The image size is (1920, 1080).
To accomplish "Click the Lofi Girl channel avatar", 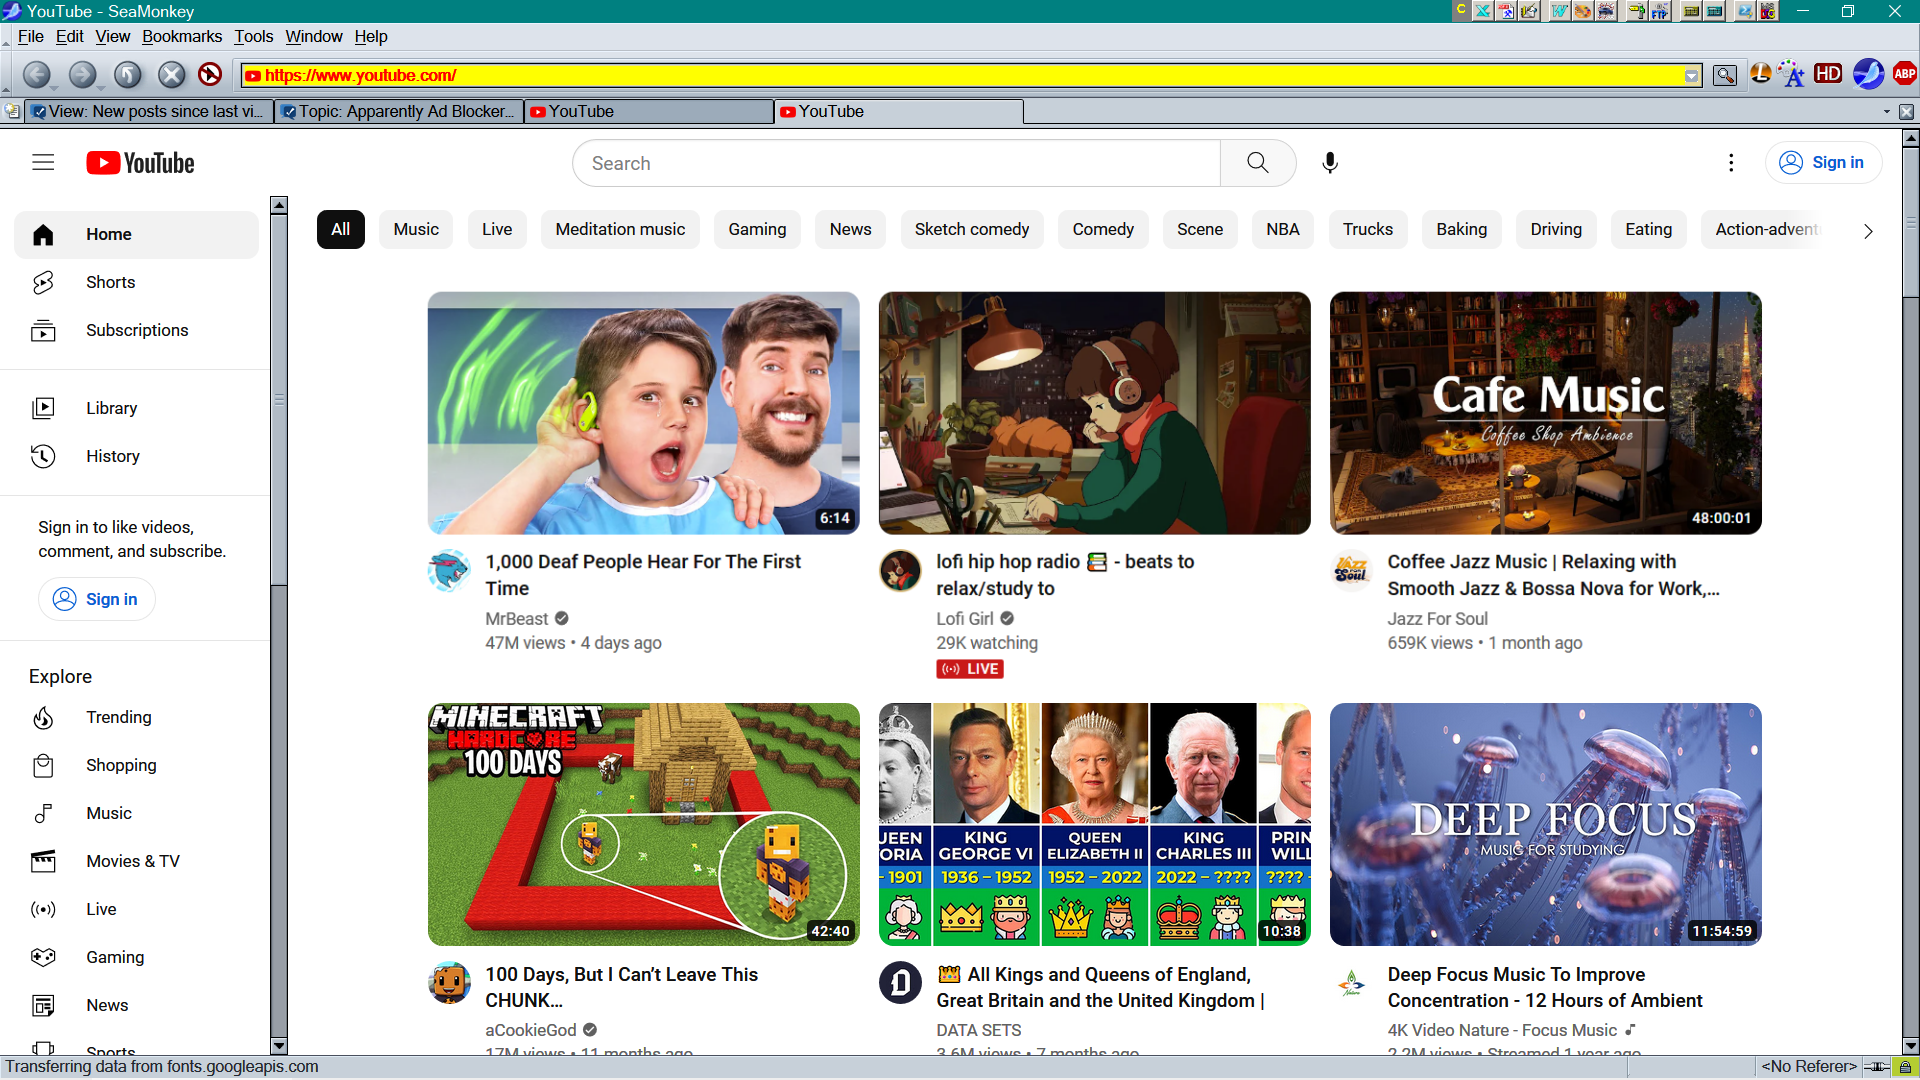I will click(x=900, y=571).
